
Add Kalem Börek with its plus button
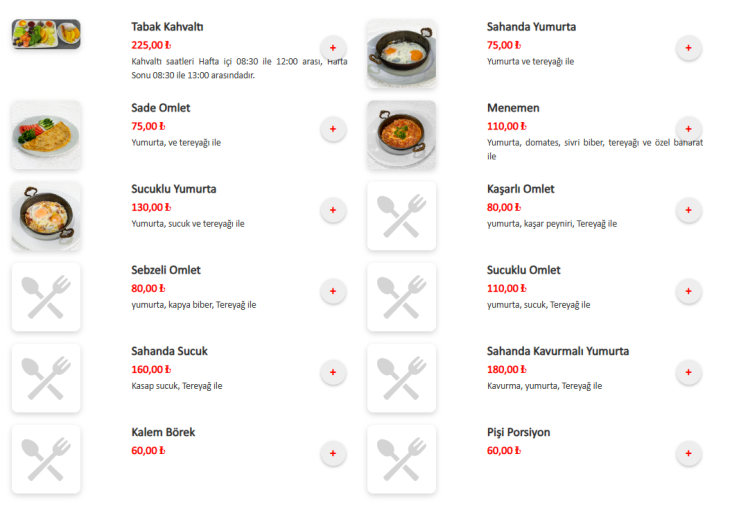(333, 453)
